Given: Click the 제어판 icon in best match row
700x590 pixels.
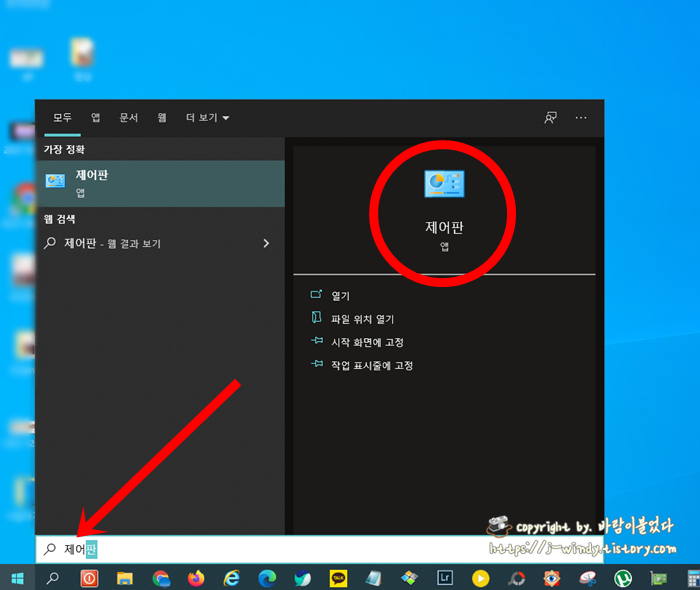Looking at the screenshot, I should pyautogui.click(x=55, y=181).
